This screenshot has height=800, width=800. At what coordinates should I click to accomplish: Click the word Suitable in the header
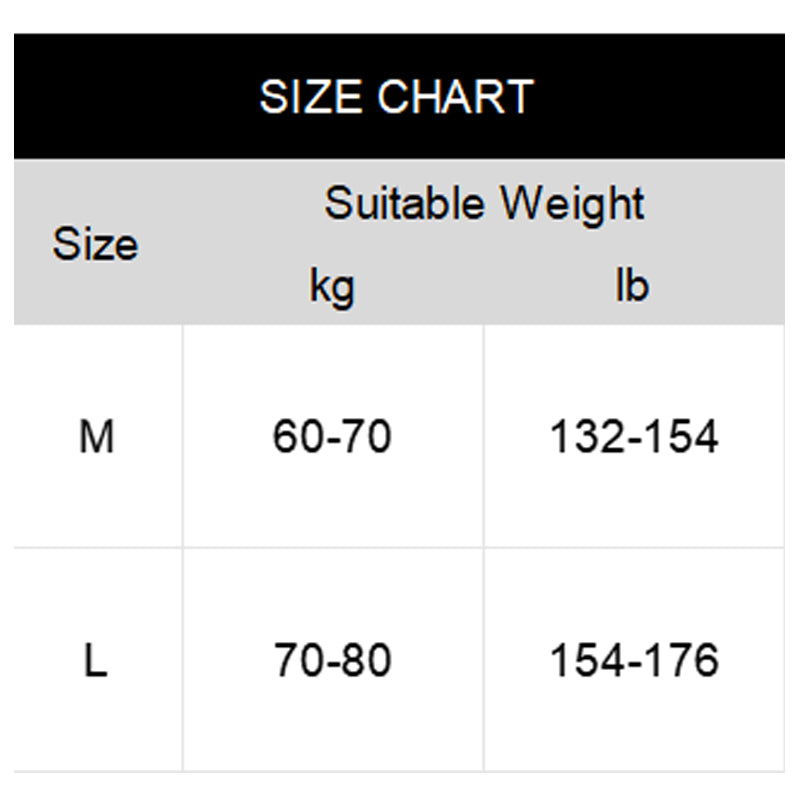coord(406,204)
